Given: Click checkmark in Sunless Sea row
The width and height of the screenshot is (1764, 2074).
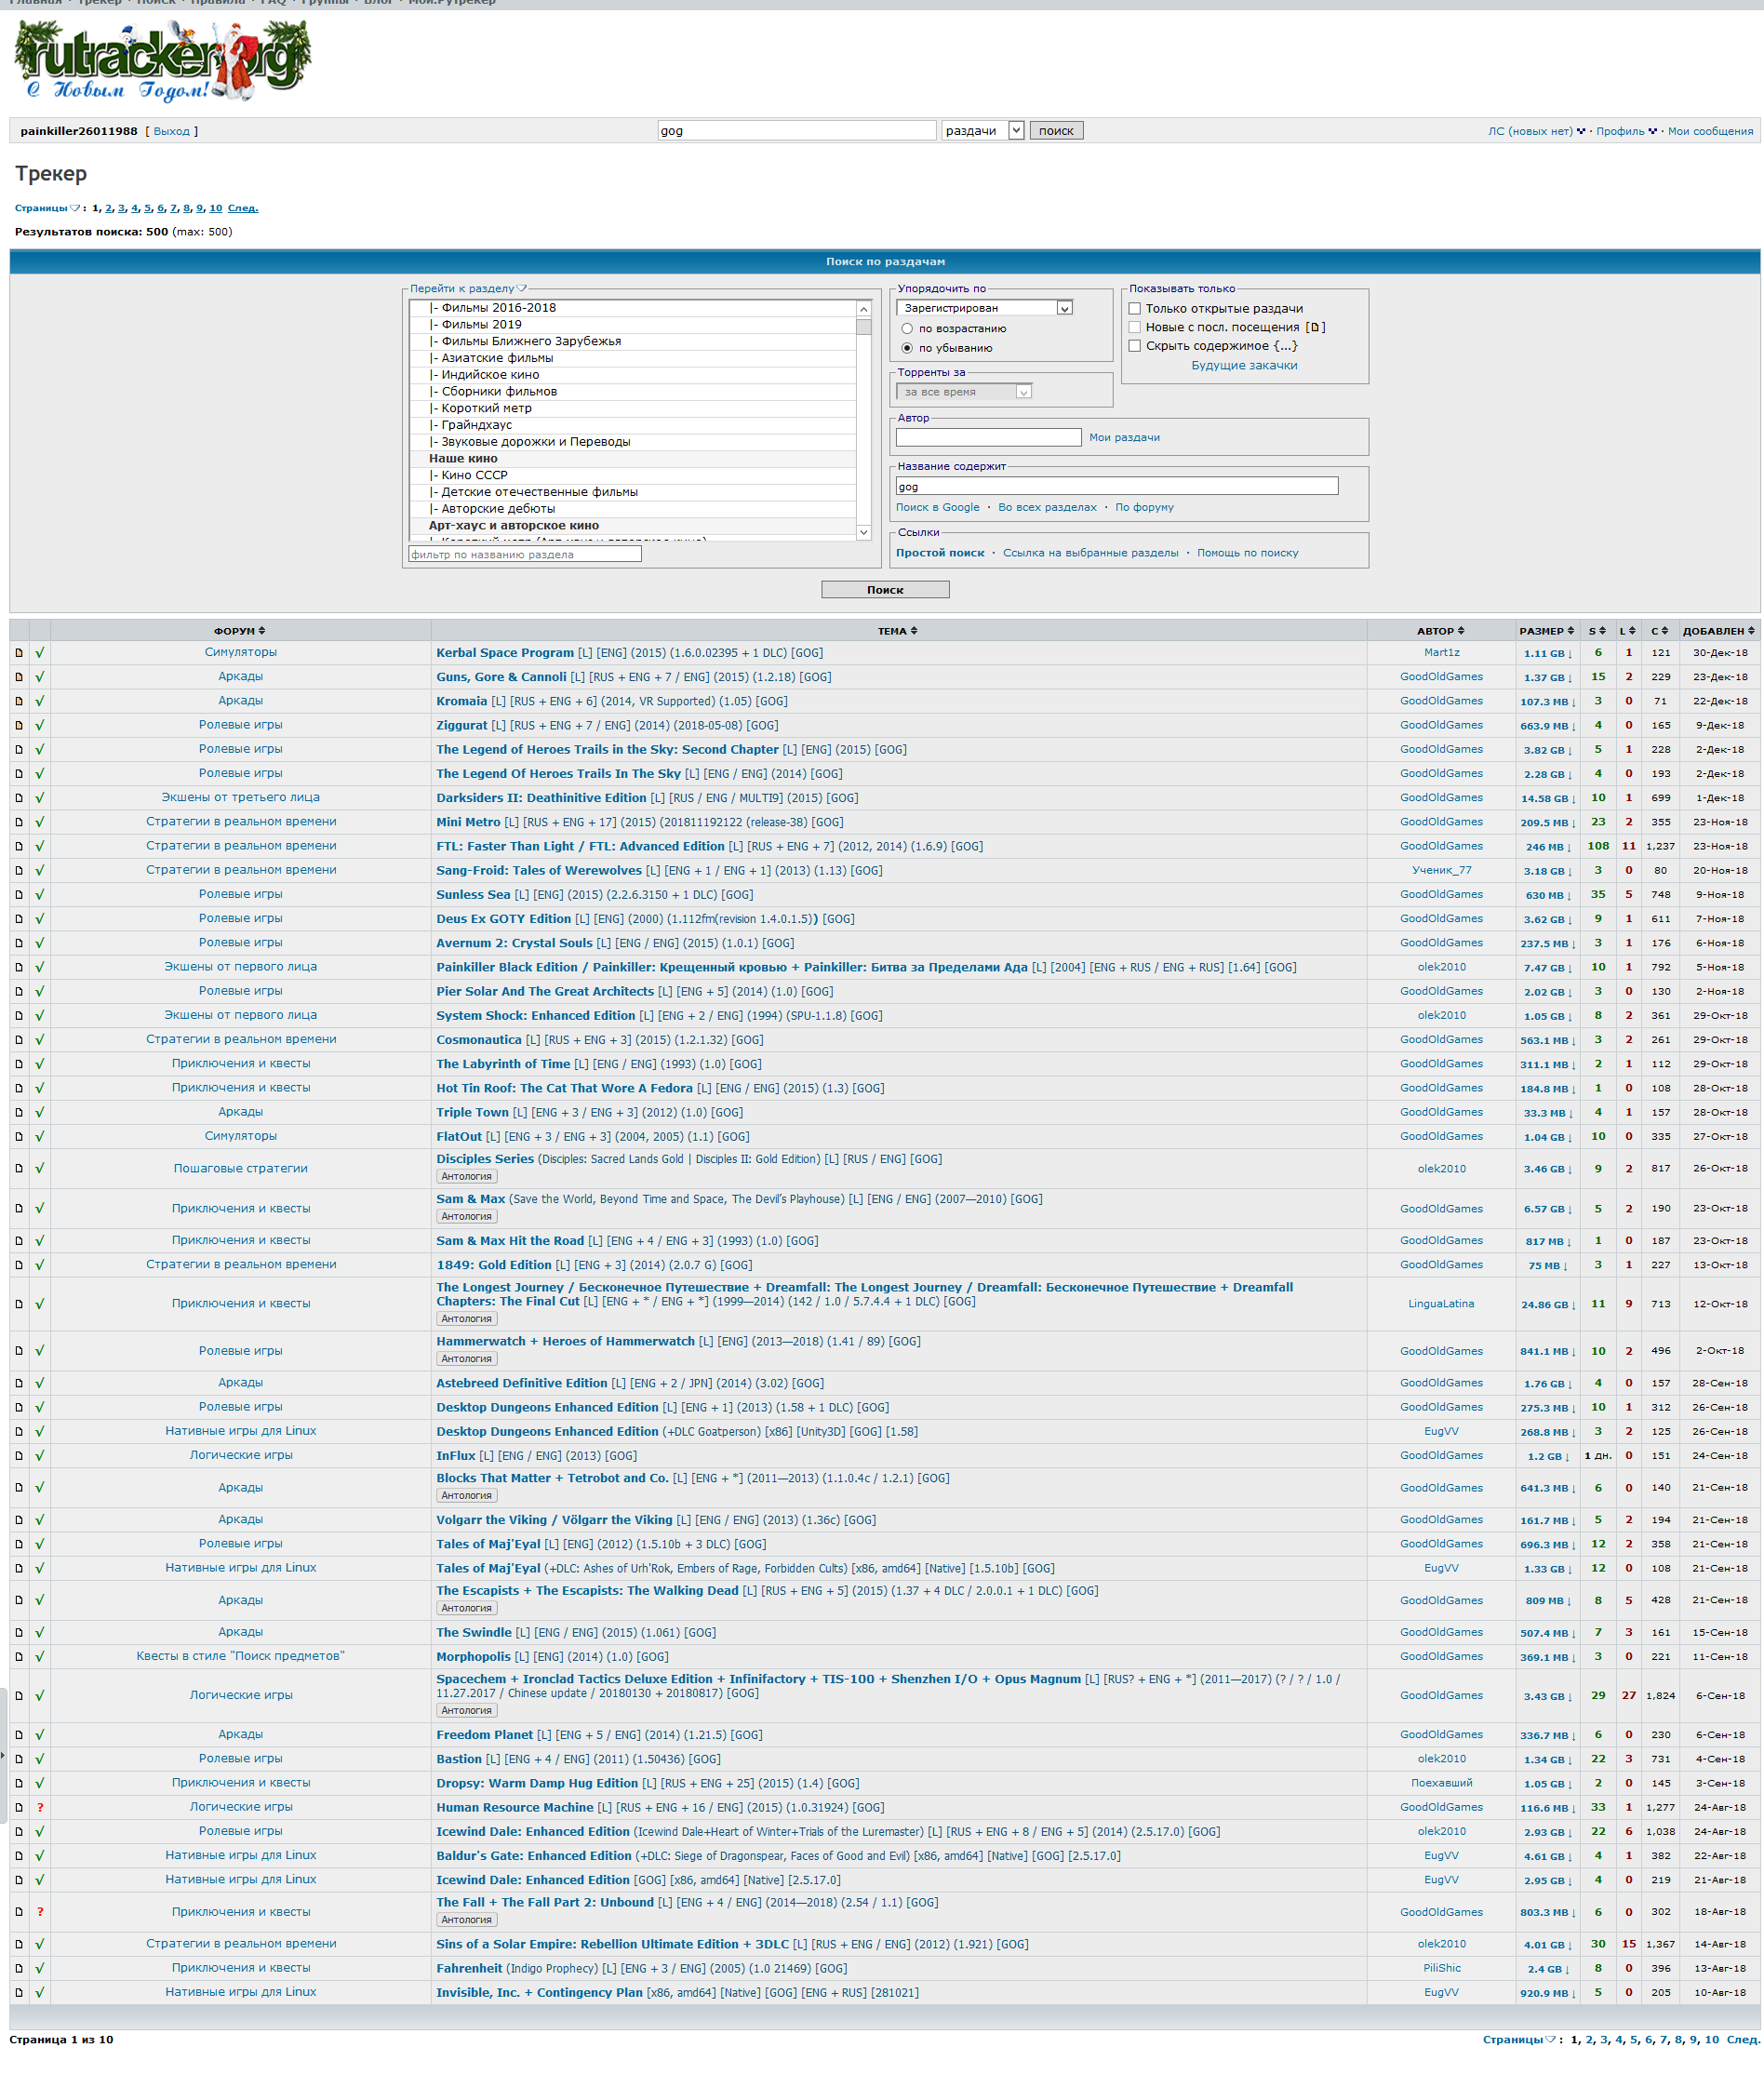Looking at the screenshot, I should click(x=40, y=895).
